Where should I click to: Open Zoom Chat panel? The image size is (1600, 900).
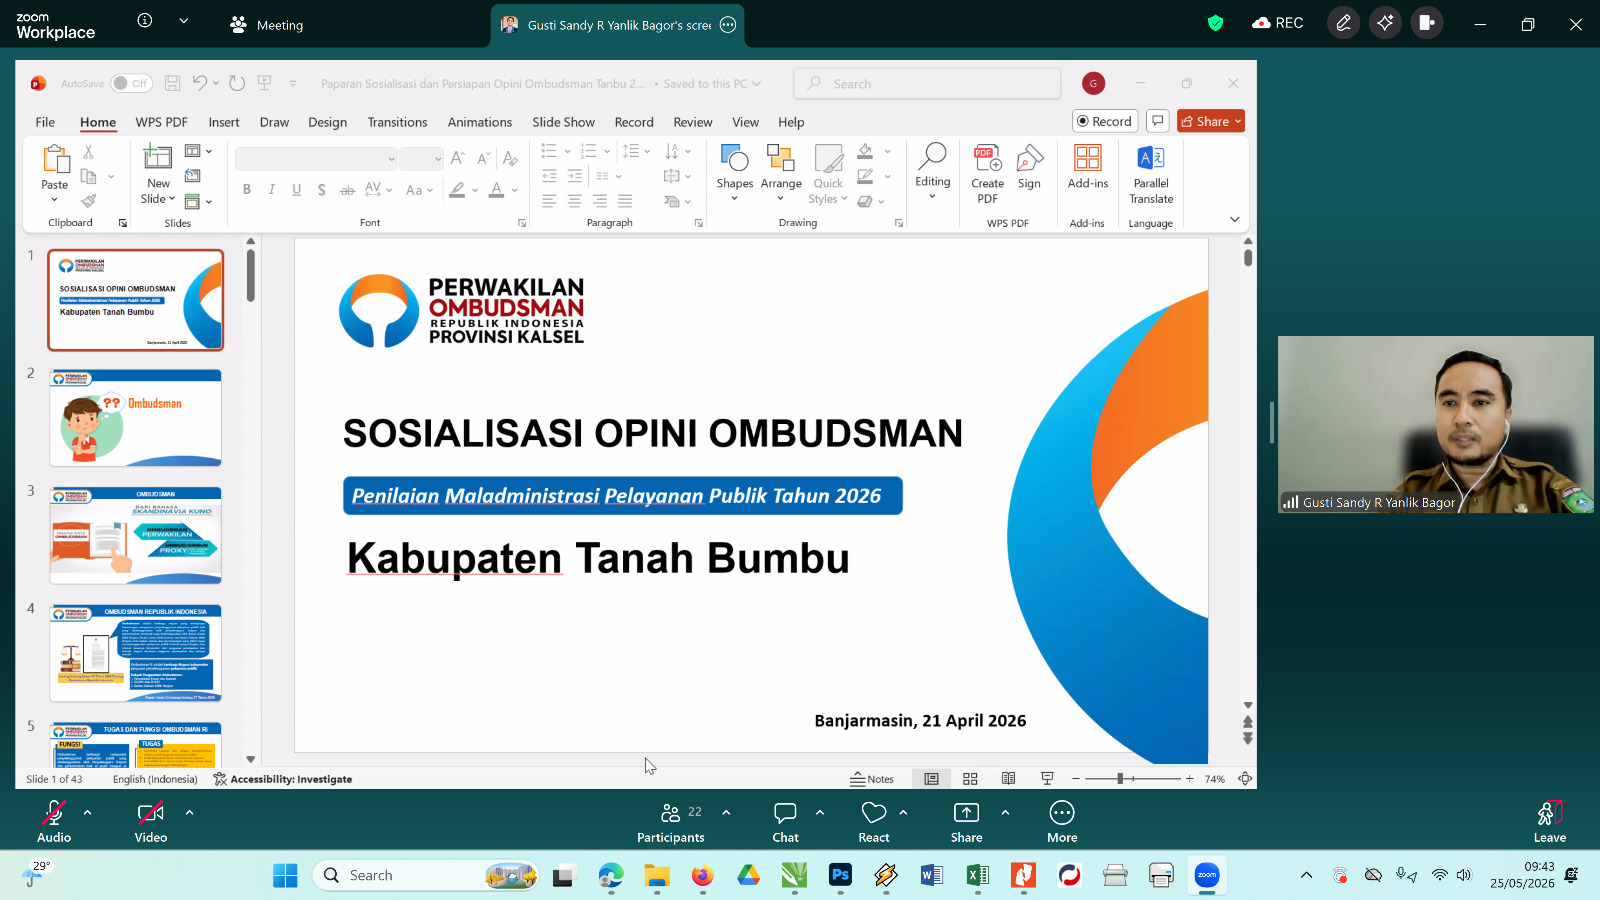click(x=785, y=822)
